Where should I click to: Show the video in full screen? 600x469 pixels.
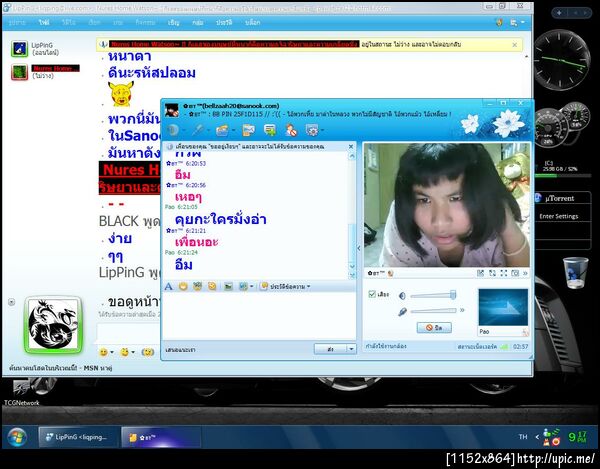504,273
